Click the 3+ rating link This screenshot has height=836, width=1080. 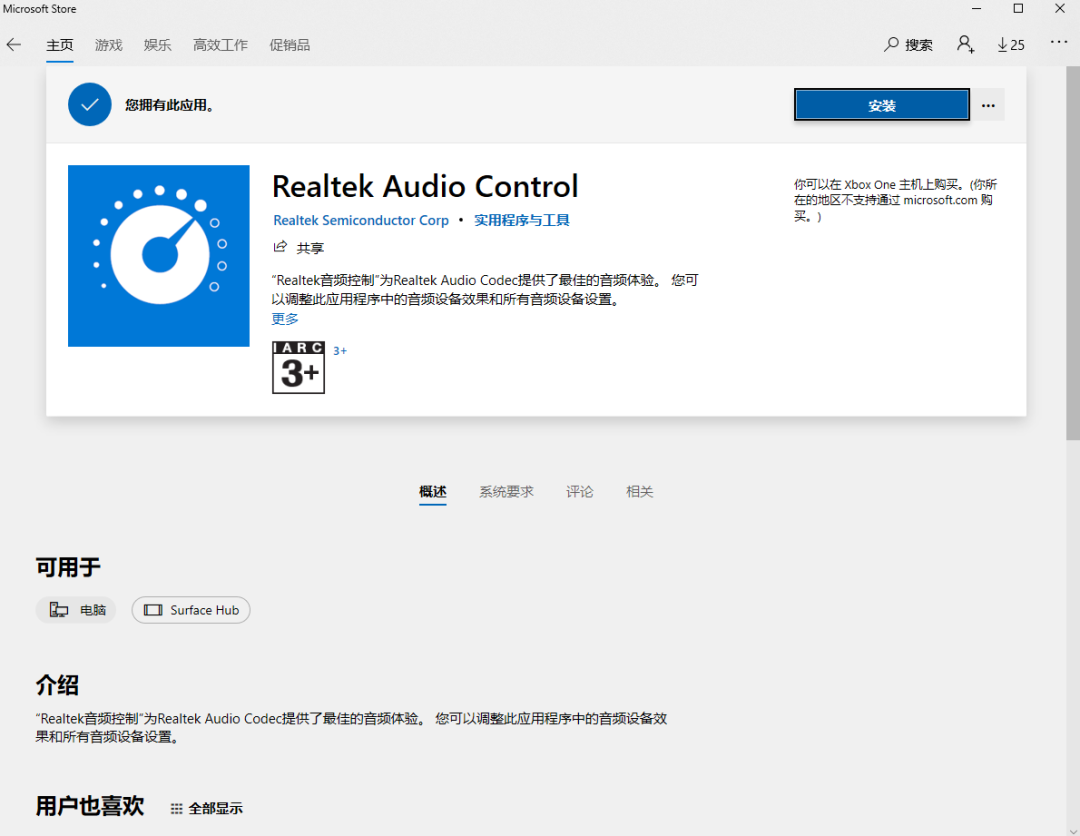click(340, 351)
